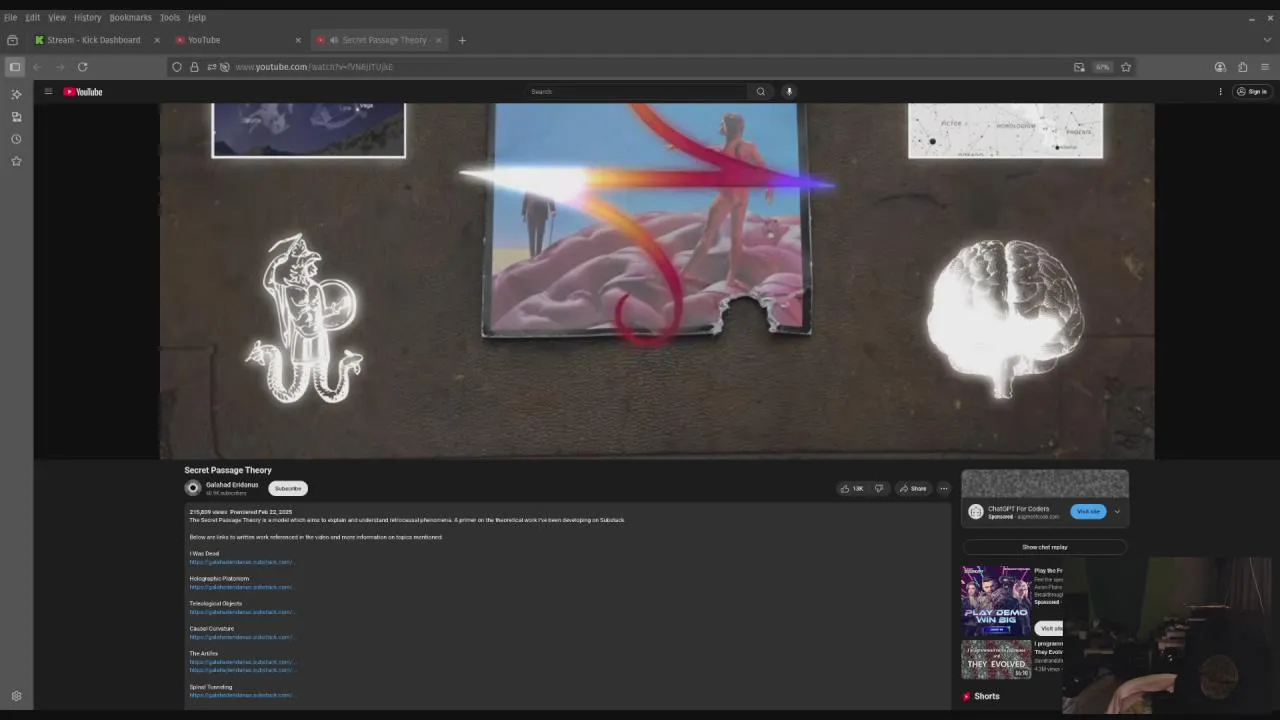Close the plain YouTube tab

pos(298,40)
